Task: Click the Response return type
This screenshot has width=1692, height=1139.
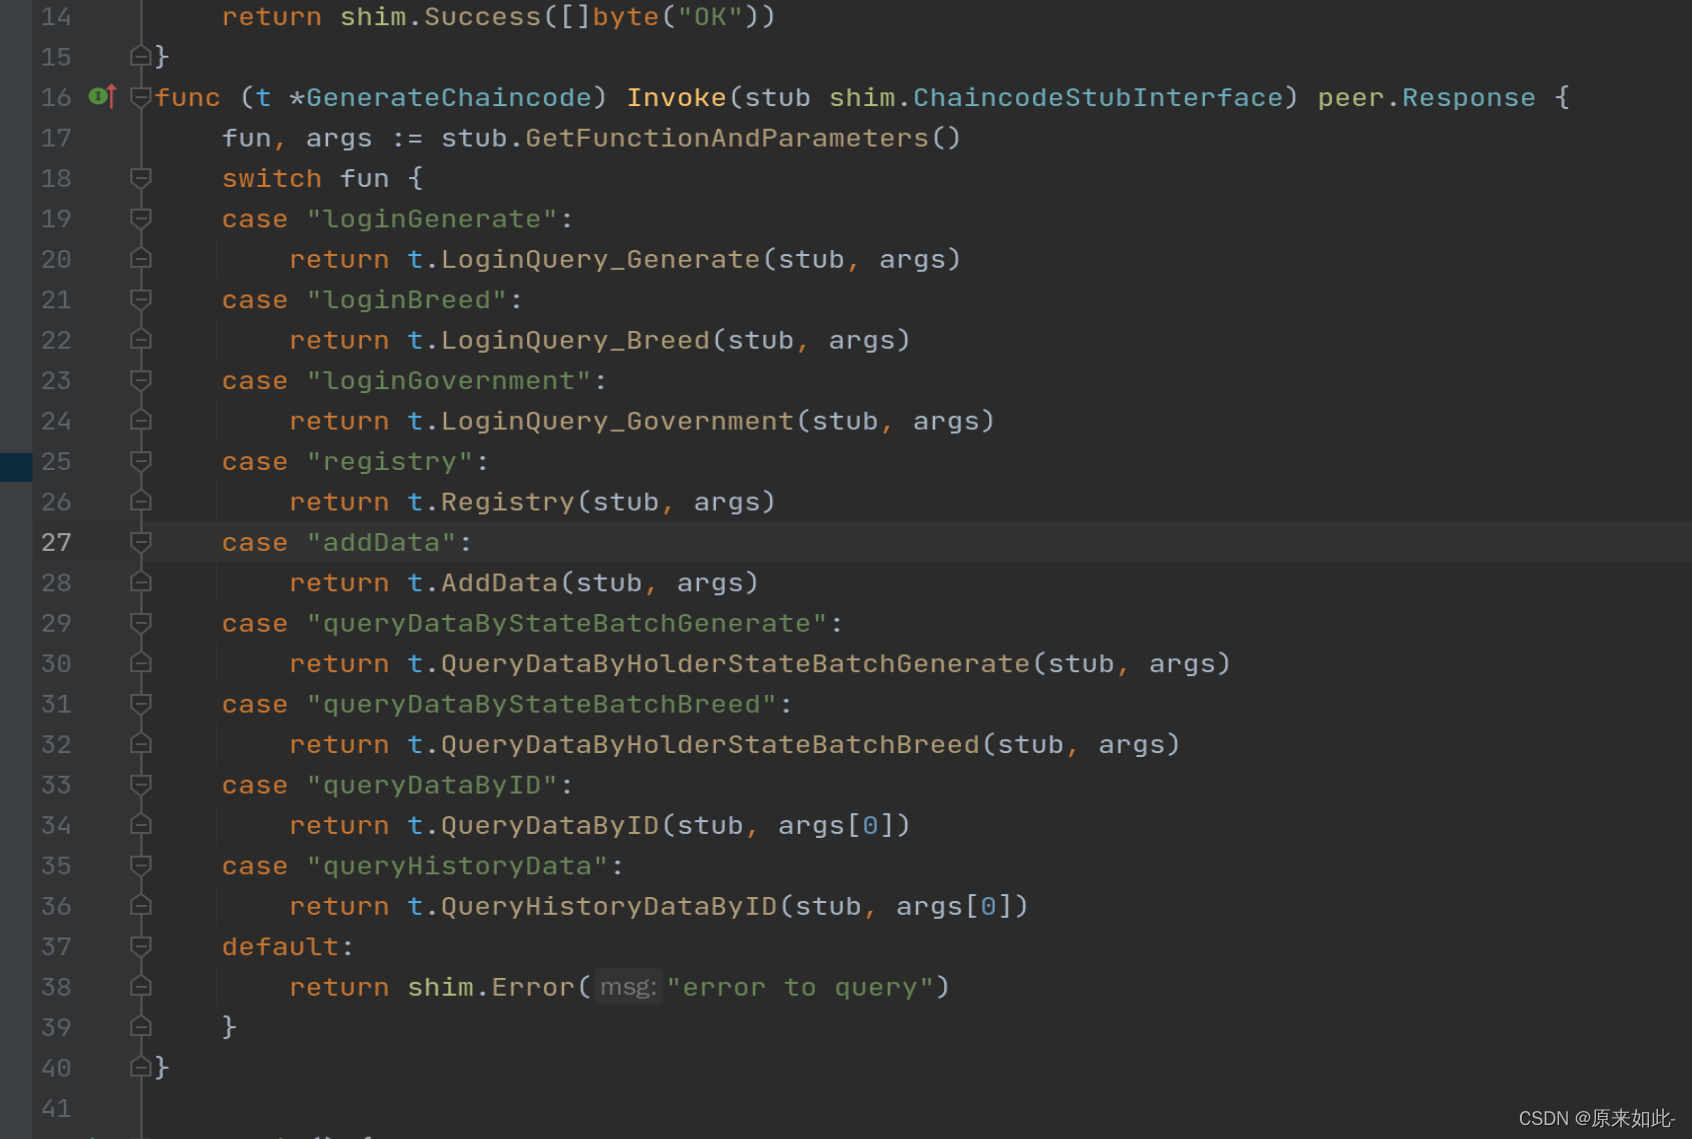Action: click(x=1468, y=97)
